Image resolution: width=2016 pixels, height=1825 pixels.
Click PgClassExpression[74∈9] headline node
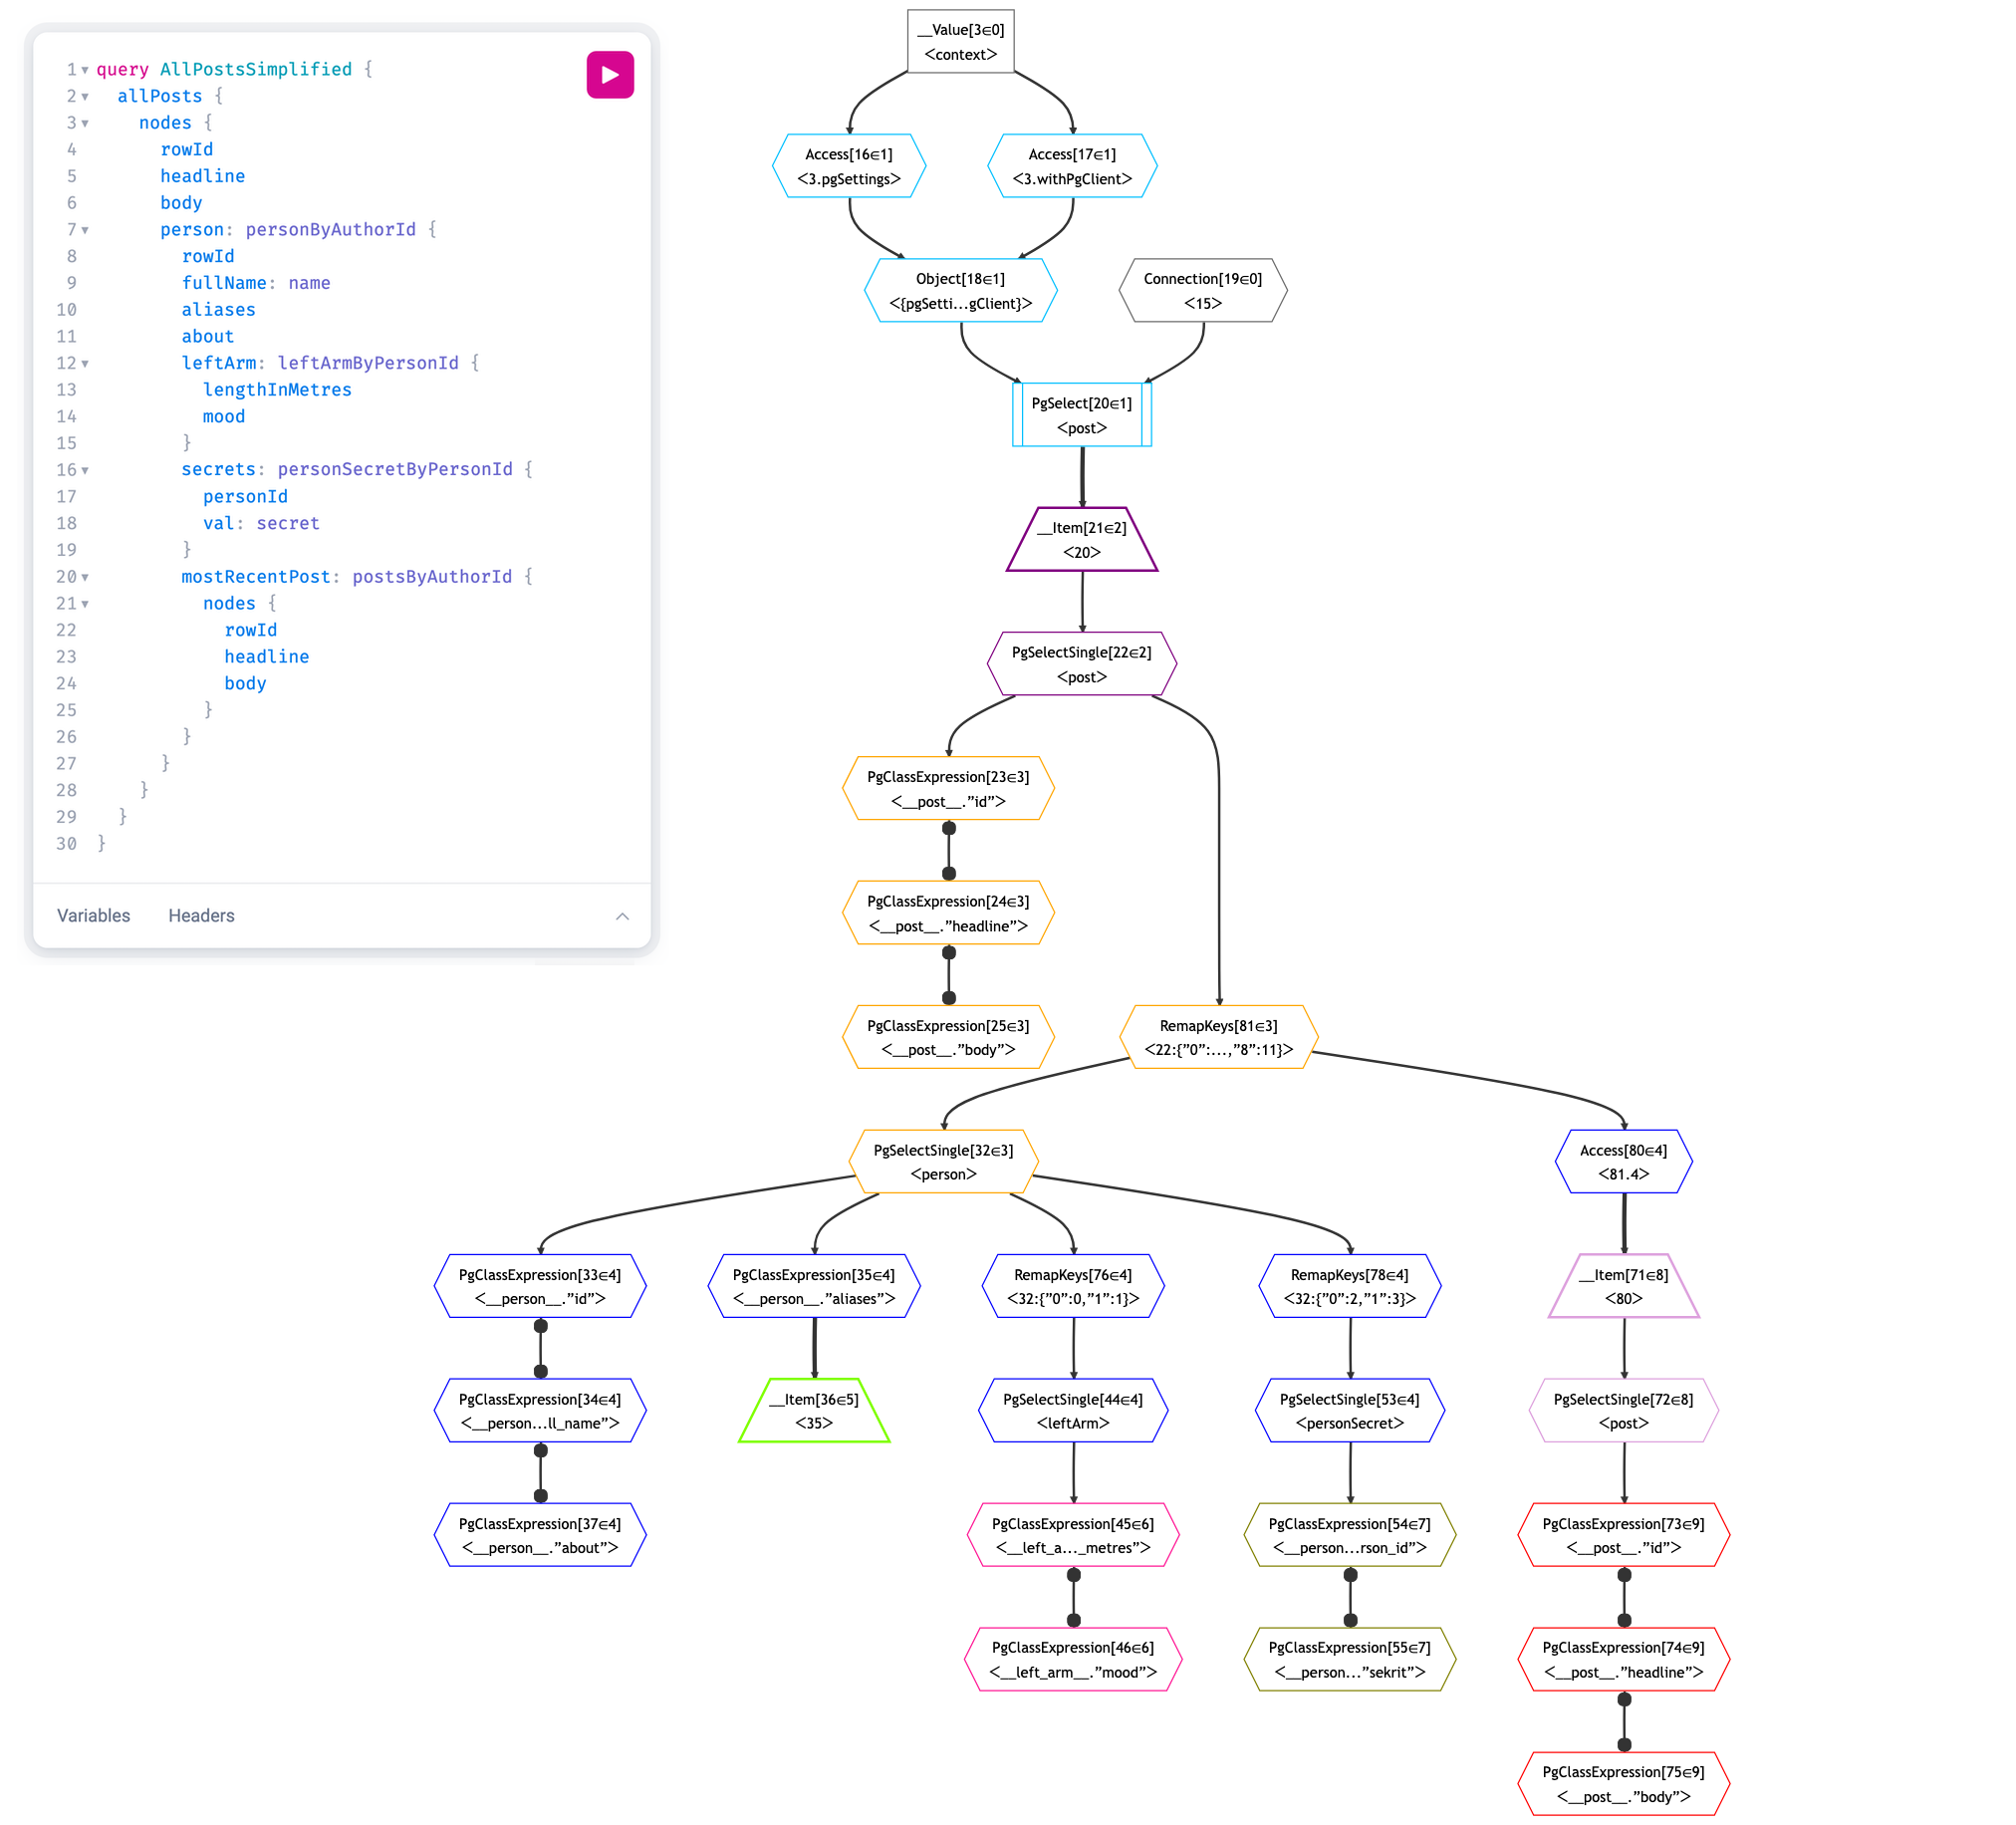1624,1659
